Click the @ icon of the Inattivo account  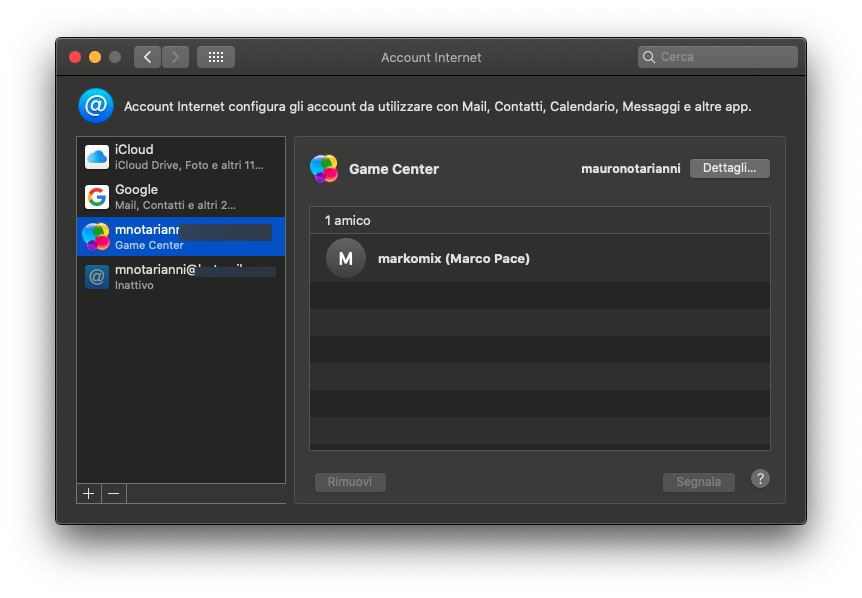click(97, 277)
